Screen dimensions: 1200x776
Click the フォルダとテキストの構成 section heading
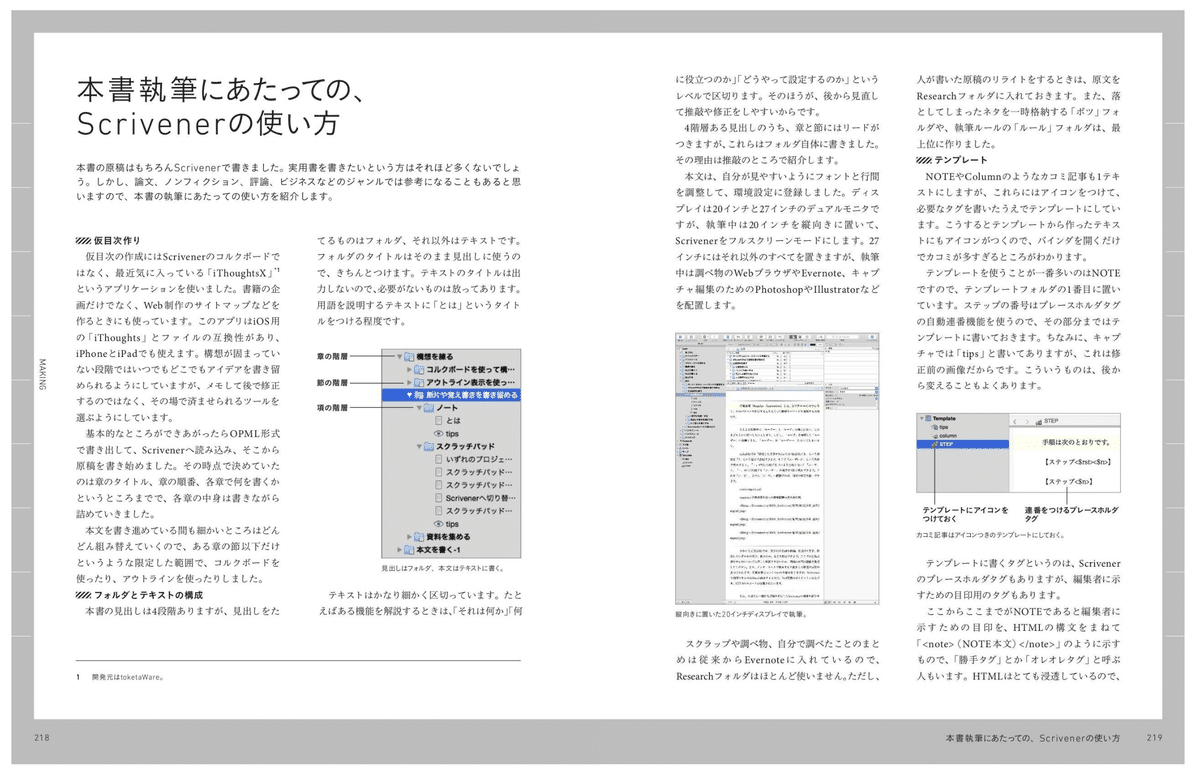pos(139,596)
